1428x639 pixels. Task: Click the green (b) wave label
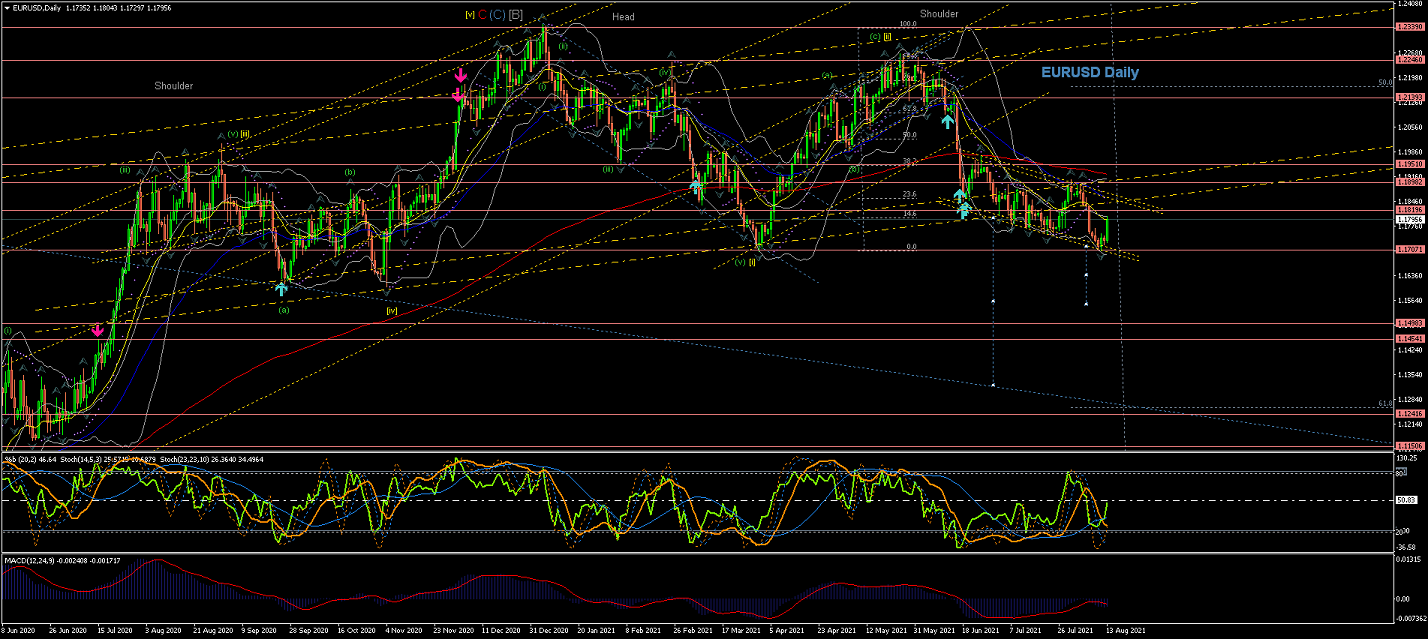pyautogui.click(x=350, y=172)
